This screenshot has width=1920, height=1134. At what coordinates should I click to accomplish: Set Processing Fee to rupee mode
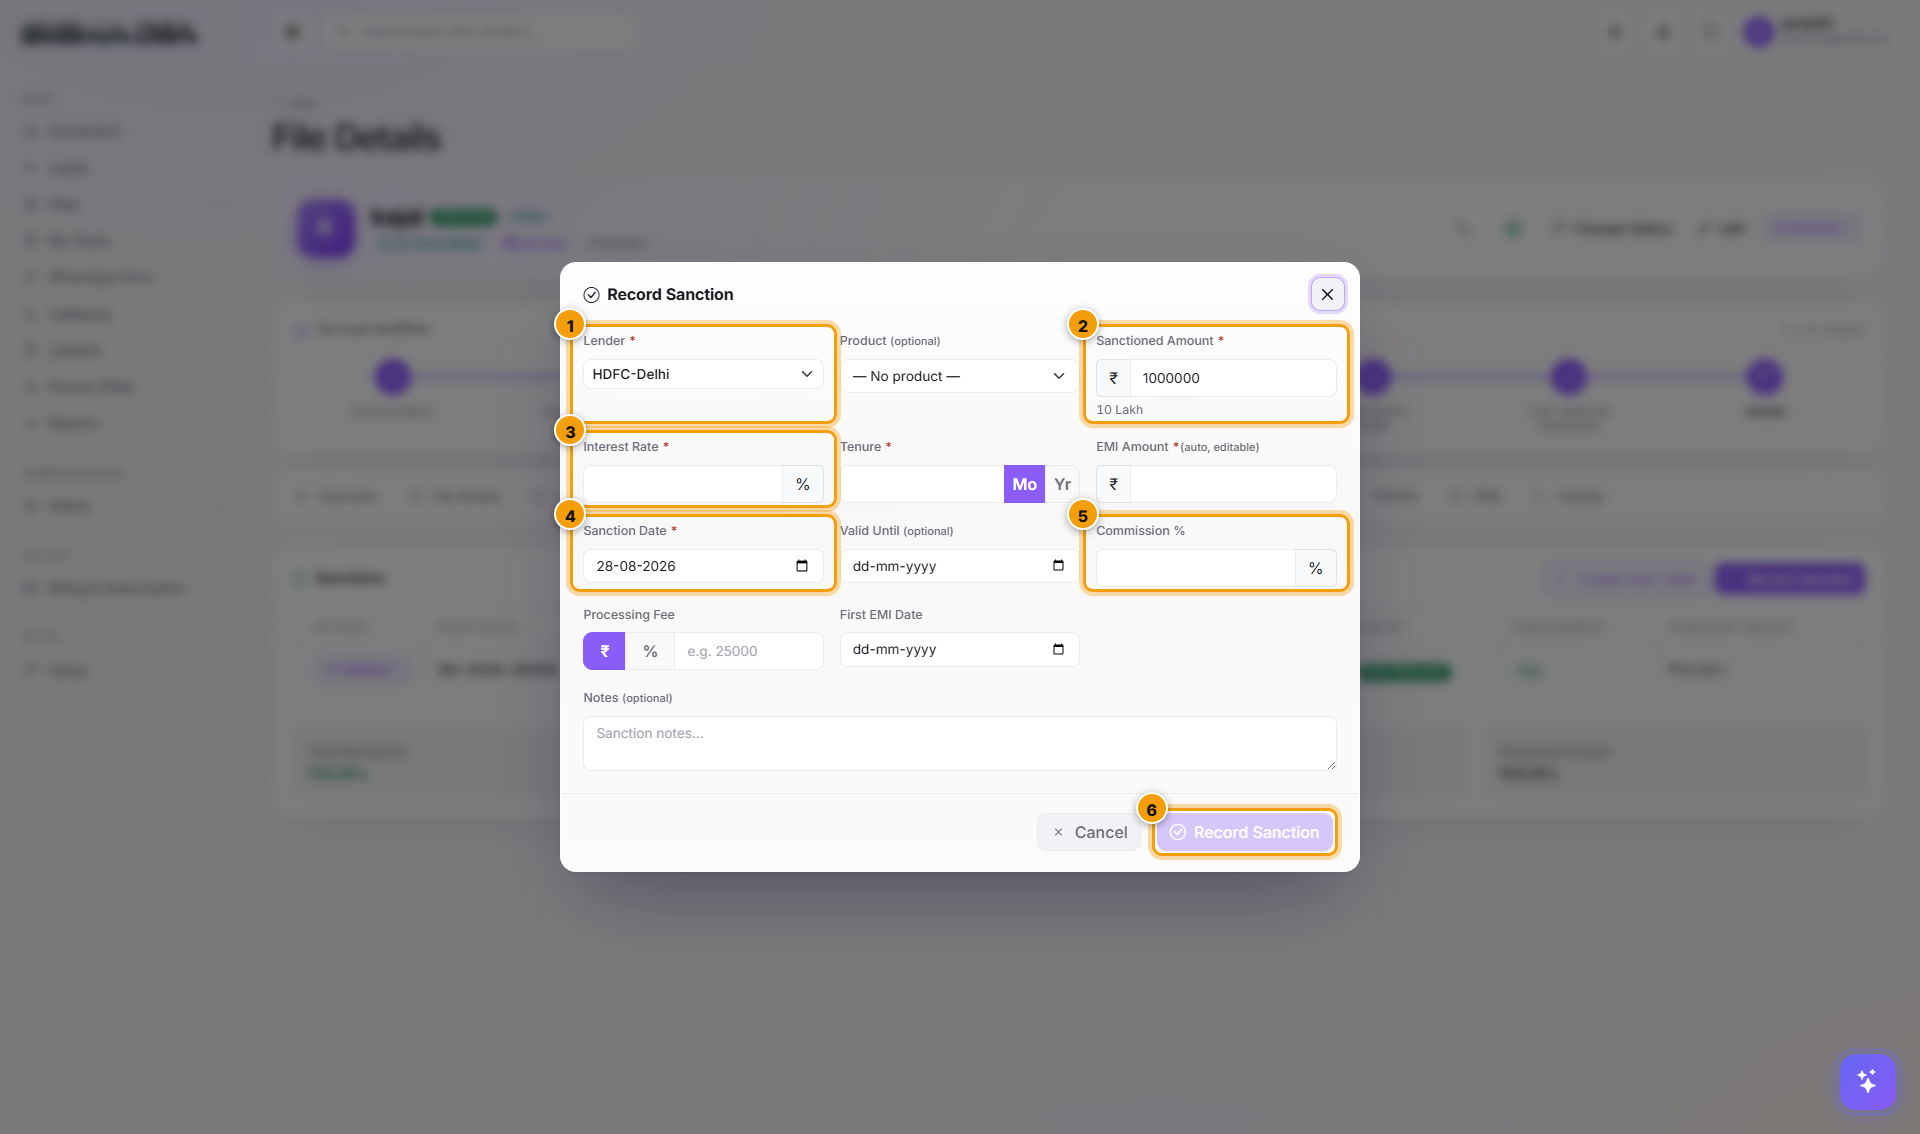tap(604, 651)
